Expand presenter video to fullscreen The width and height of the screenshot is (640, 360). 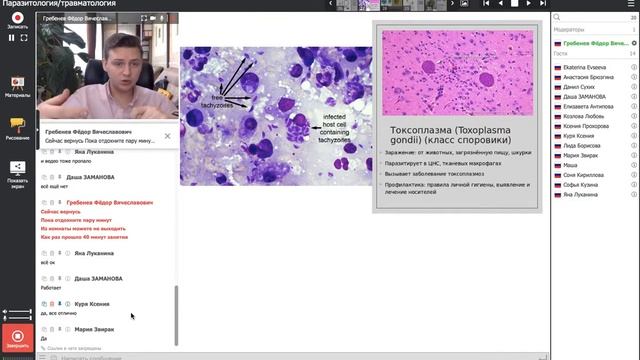point(144,18)
